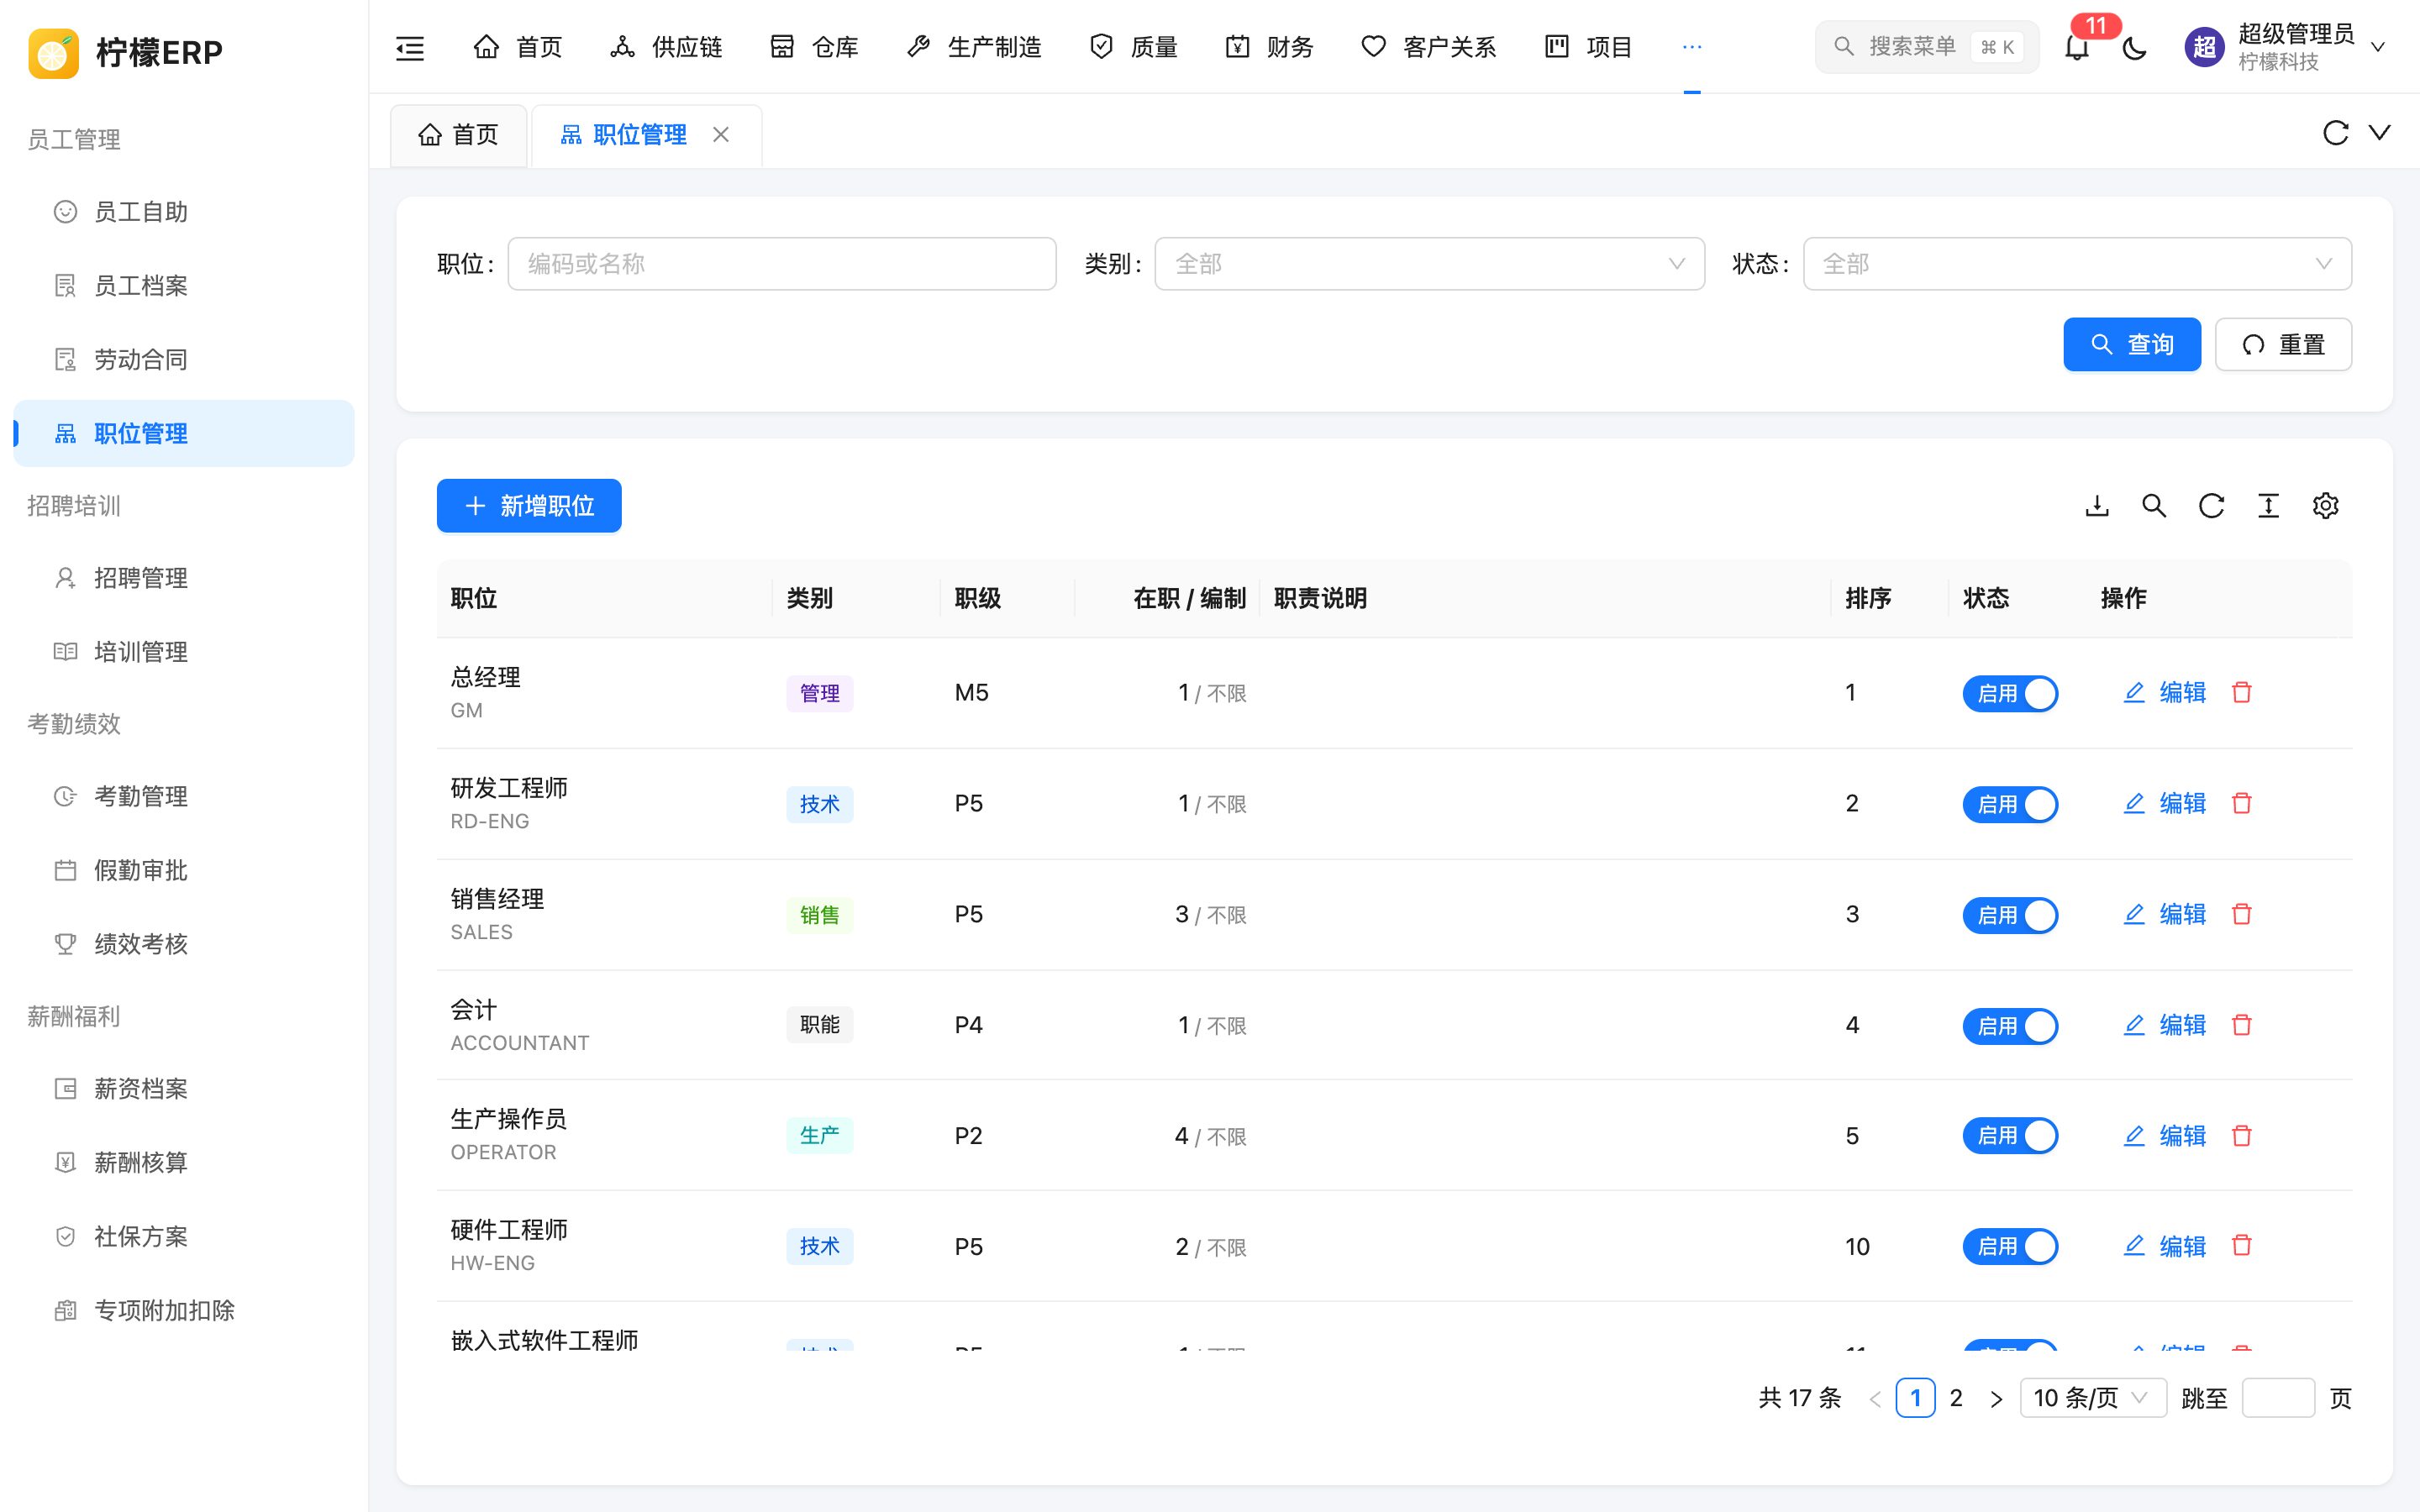Refresh current tab icon in tab bar
2420x1512 pixels.
[x=2335, y=133]
